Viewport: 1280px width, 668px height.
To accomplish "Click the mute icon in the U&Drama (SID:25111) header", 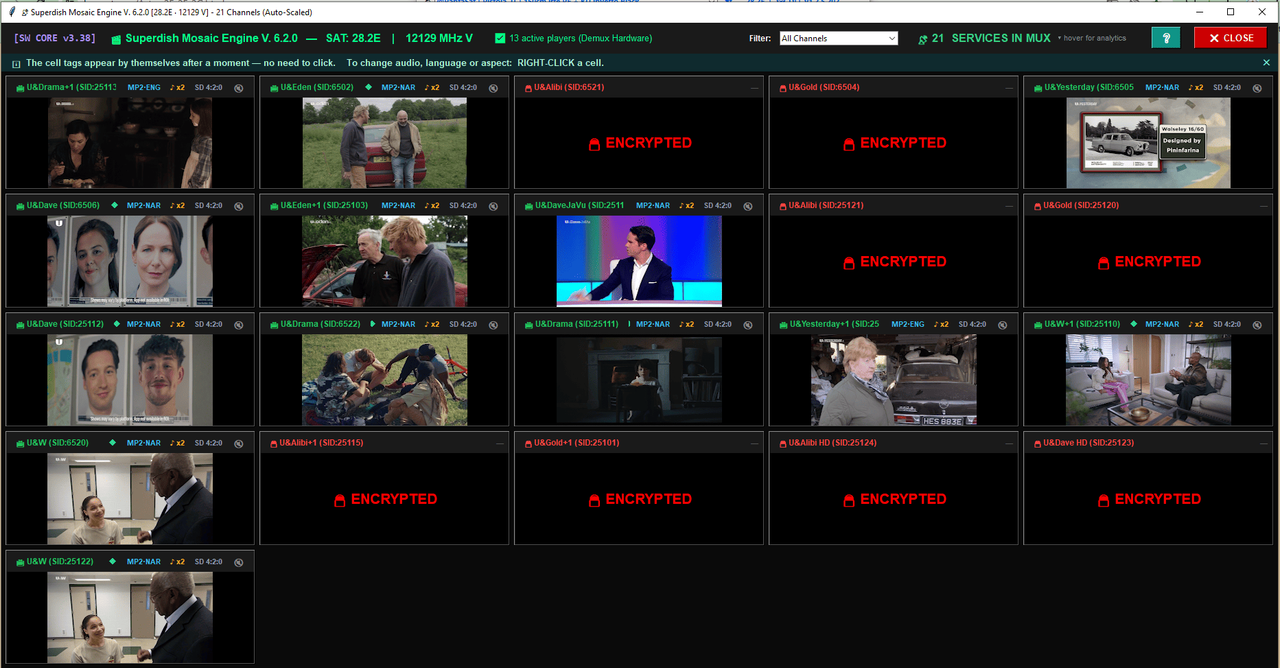I will [748, 325].
